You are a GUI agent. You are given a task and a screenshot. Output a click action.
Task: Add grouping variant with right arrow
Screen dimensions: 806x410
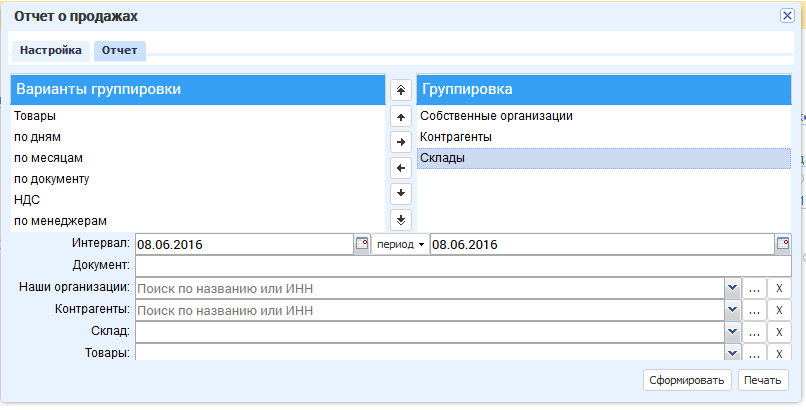[x=401, y=142]
